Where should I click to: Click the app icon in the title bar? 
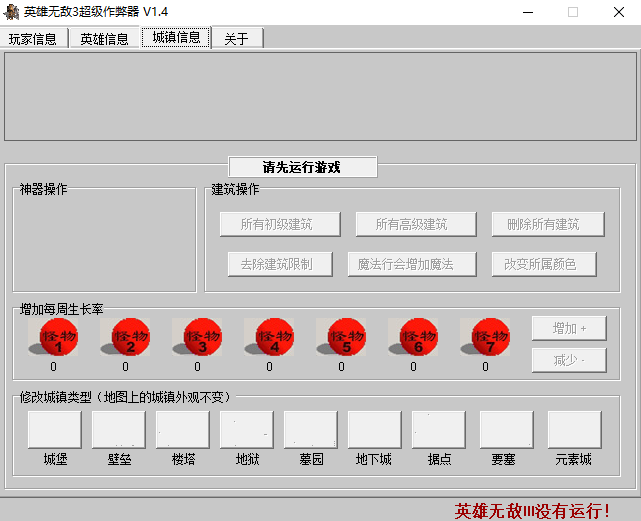coord(11,12)
